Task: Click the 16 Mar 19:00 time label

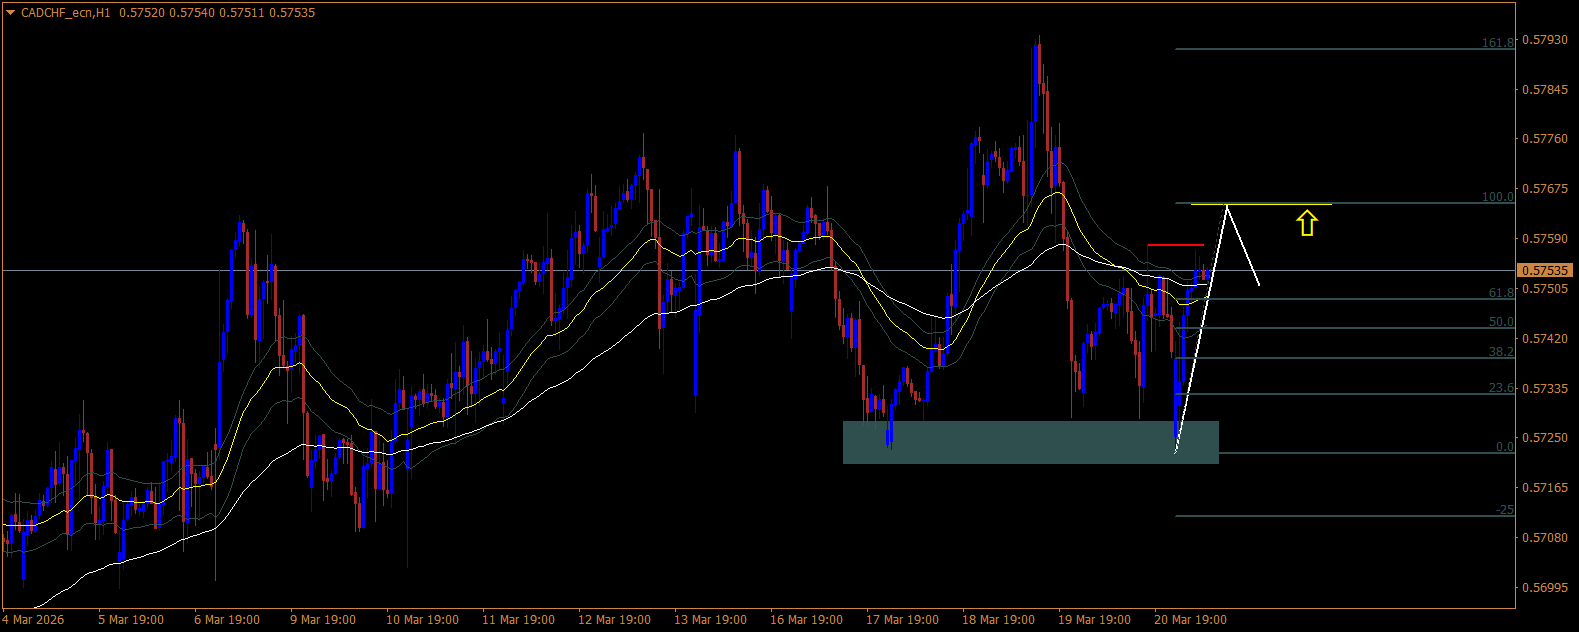Action: 806,620
